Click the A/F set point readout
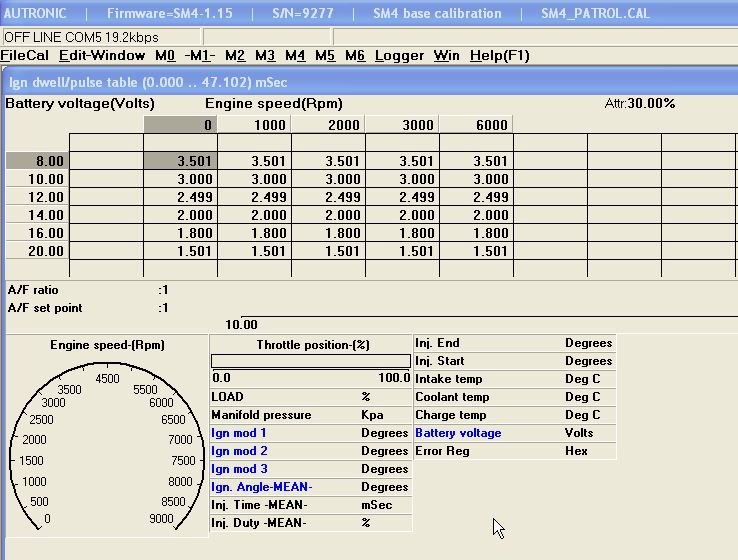The image size is (738, 560). pos(88,308)
